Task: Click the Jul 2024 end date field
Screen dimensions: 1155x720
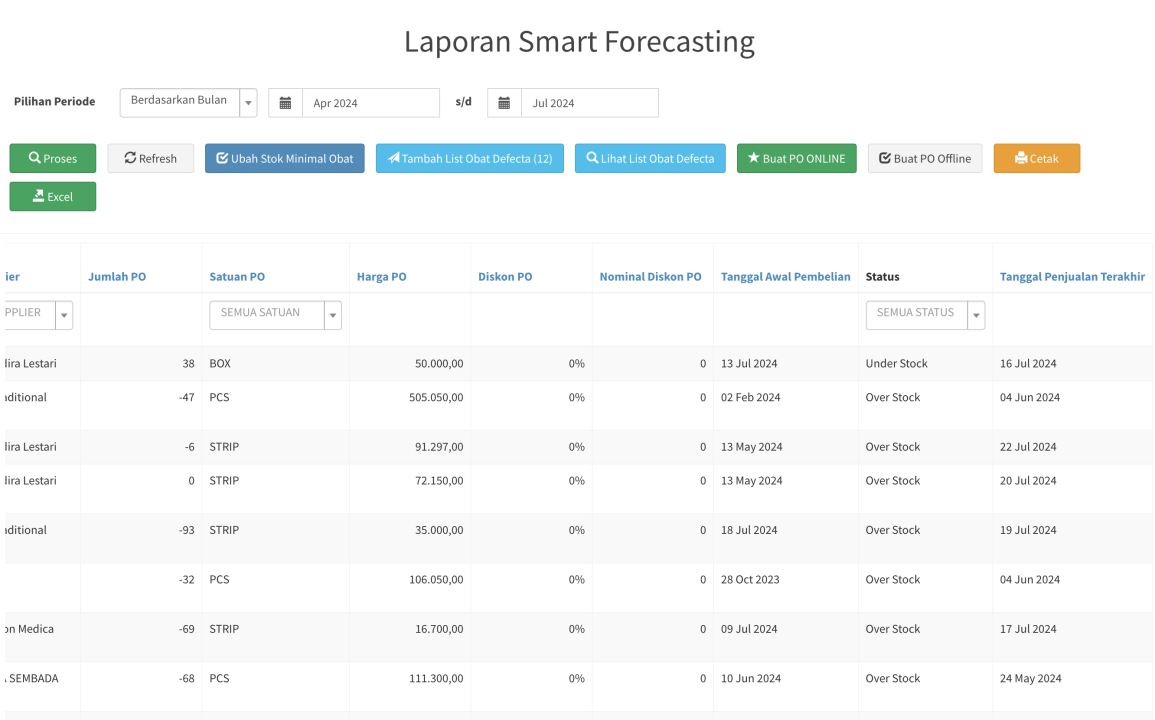Action: pyautogui.click(x=589, y=103)
